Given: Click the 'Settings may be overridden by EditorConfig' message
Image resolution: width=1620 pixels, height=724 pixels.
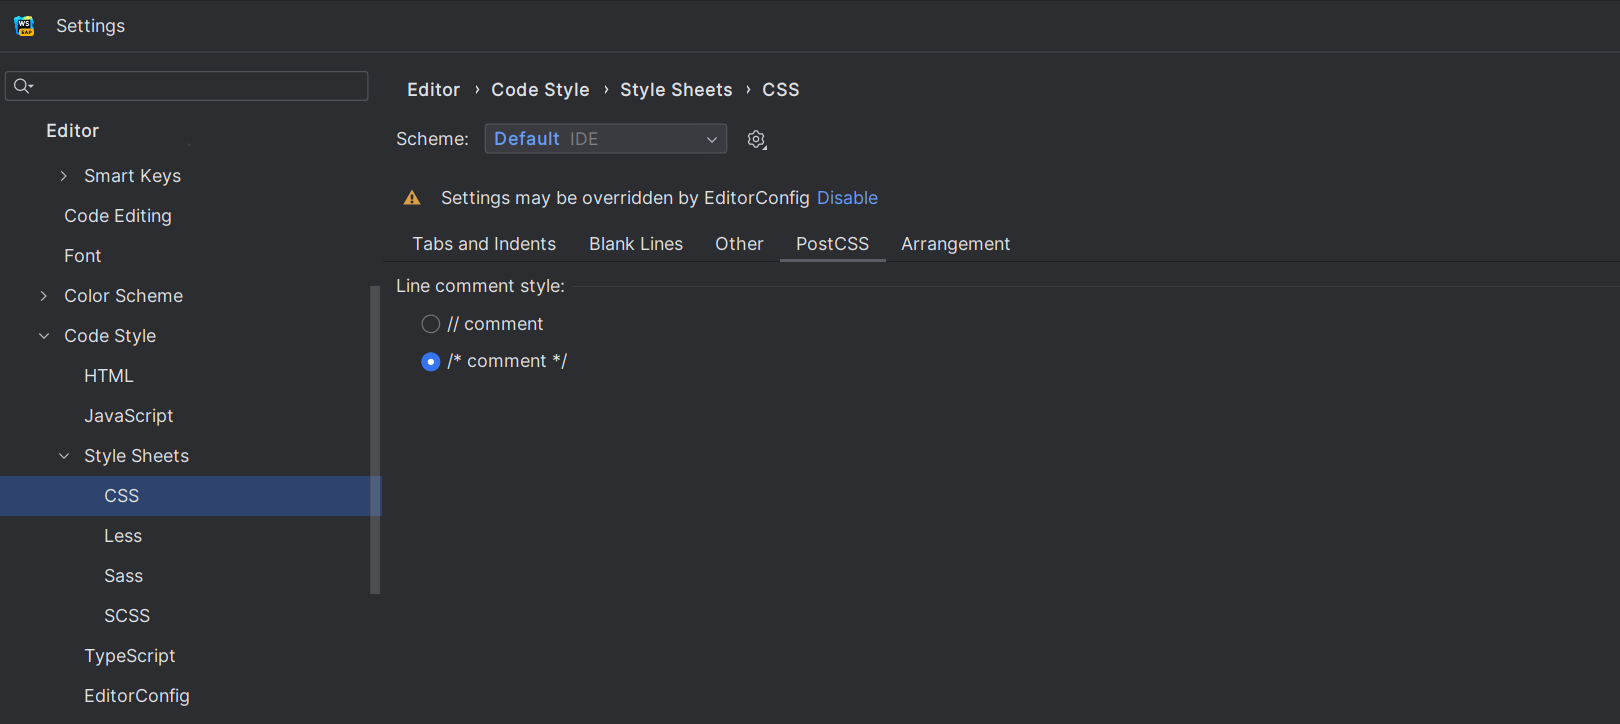Looking at the screenshot, I should click(625, 198).
